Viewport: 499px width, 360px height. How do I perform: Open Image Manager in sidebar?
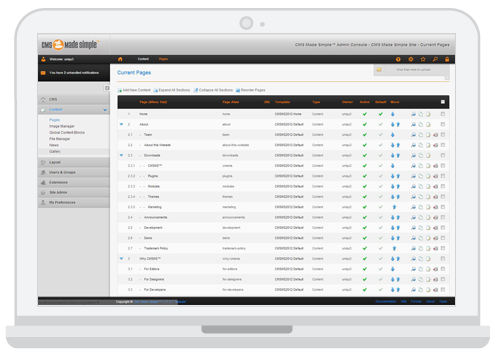click(x=62, y=126)
